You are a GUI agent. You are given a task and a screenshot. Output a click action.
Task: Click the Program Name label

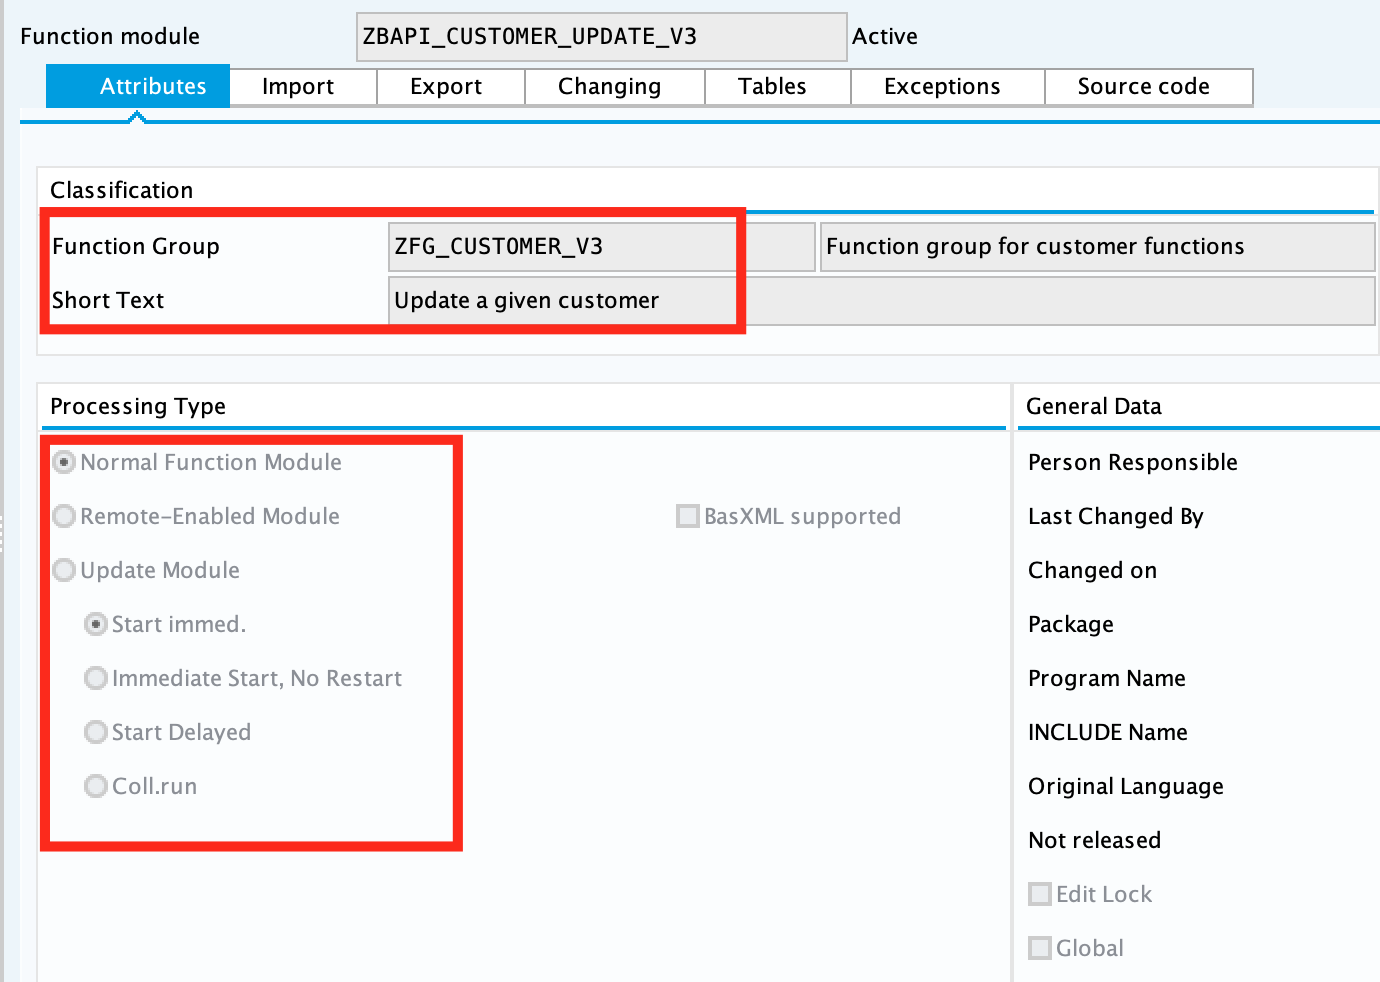pyautogui.click(x=1107, y=678)
